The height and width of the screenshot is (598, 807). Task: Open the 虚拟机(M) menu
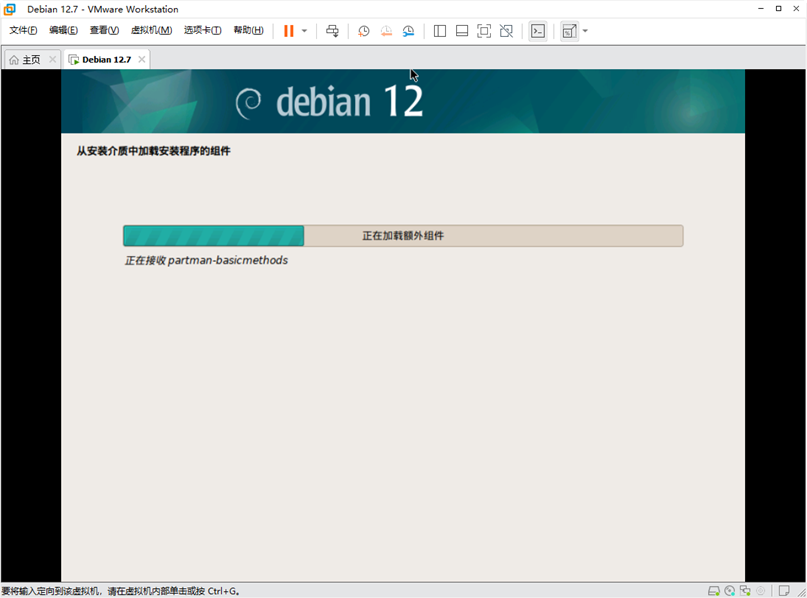(x=151, y=30)
